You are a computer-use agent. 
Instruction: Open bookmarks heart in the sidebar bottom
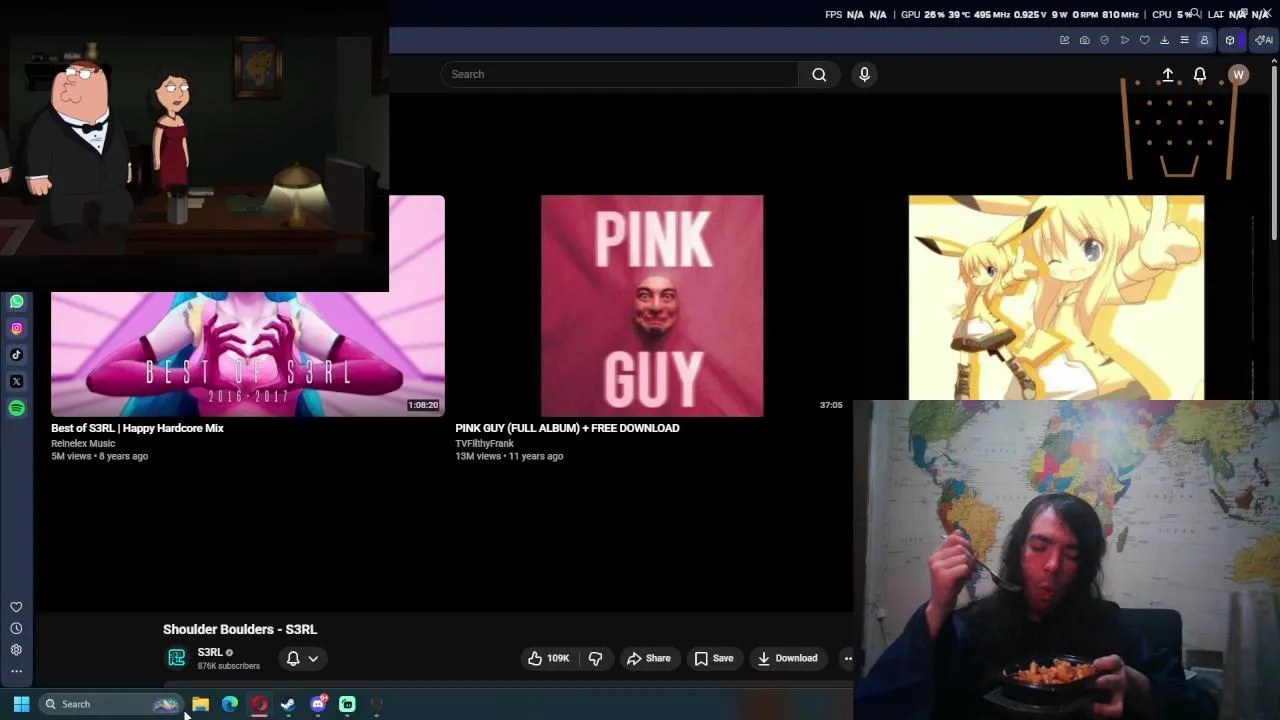coord(16,607)
